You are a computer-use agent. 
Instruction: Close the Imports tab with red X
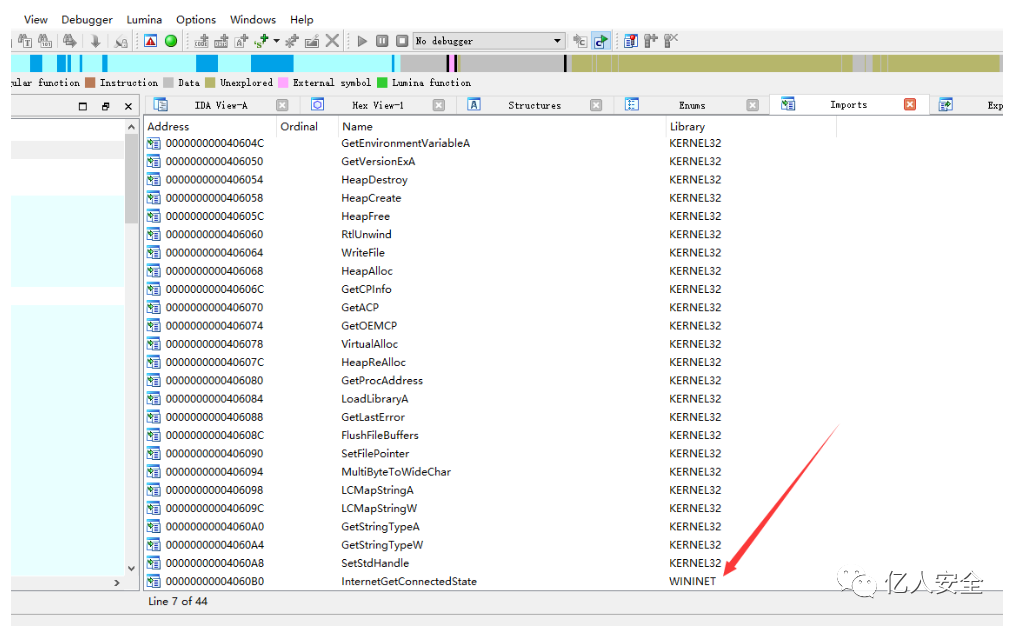pyautogui.click(x=910, y=104)
